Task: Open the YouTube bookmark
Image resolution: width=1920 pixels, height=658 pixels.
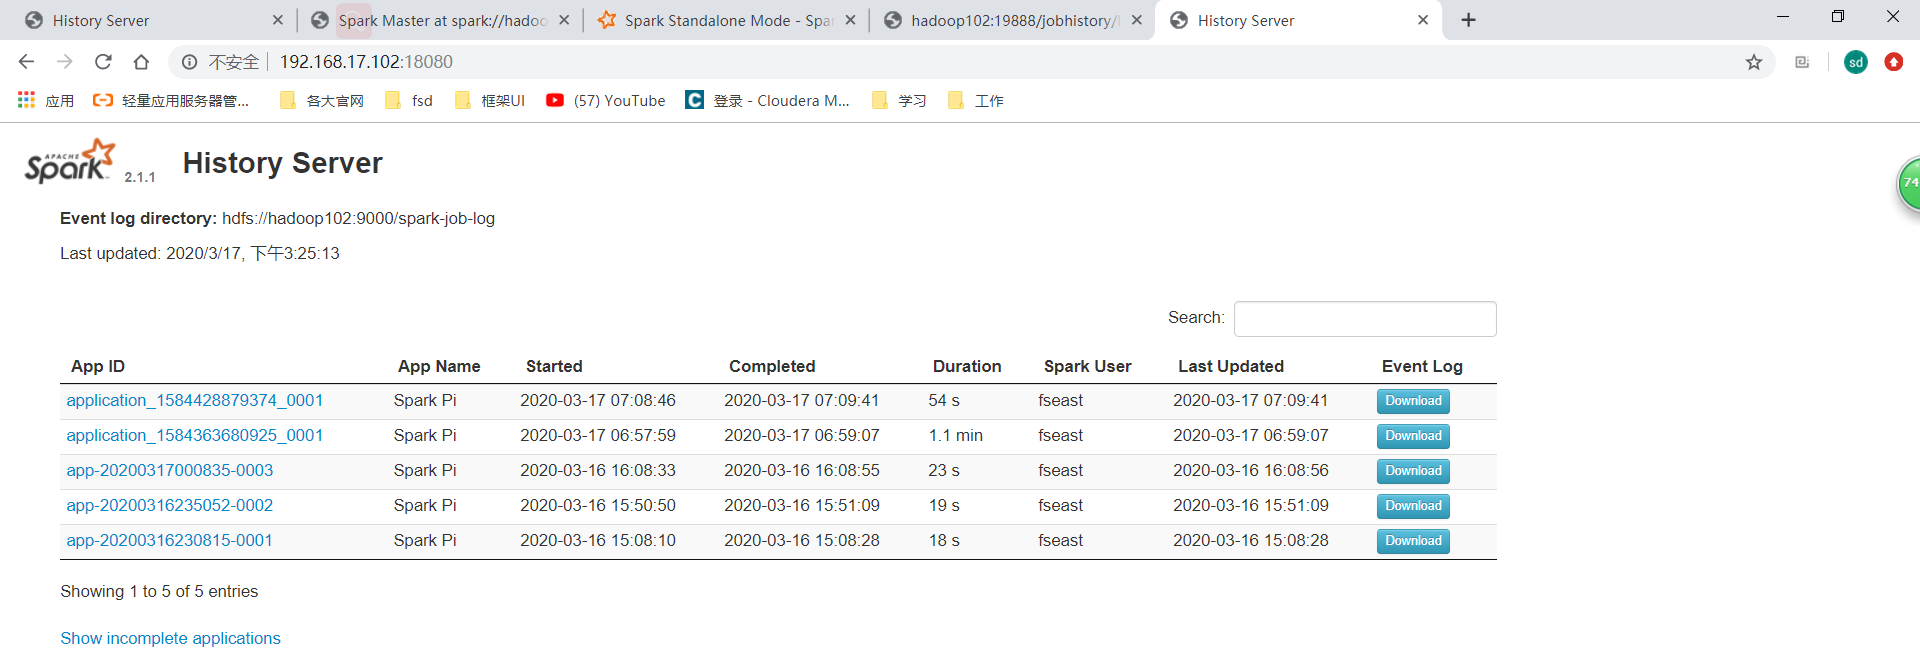Action: click(x=606, y=100)
